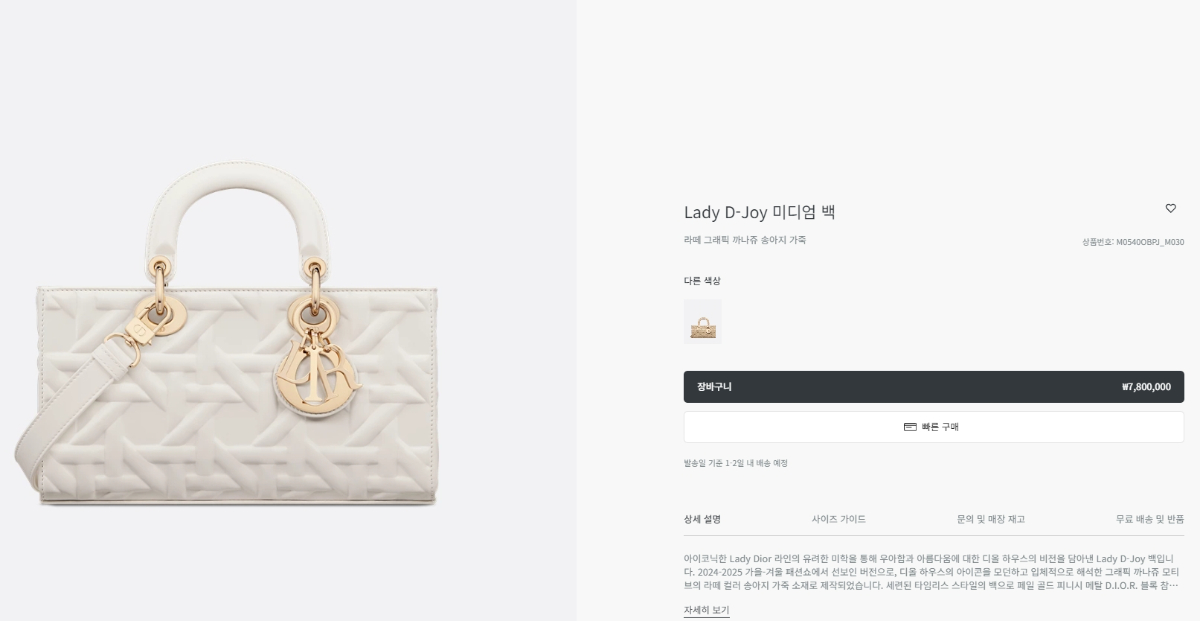Switch to the 상세 설명 tab
The height and width of the screenshot is (621, 1200).
702,519
